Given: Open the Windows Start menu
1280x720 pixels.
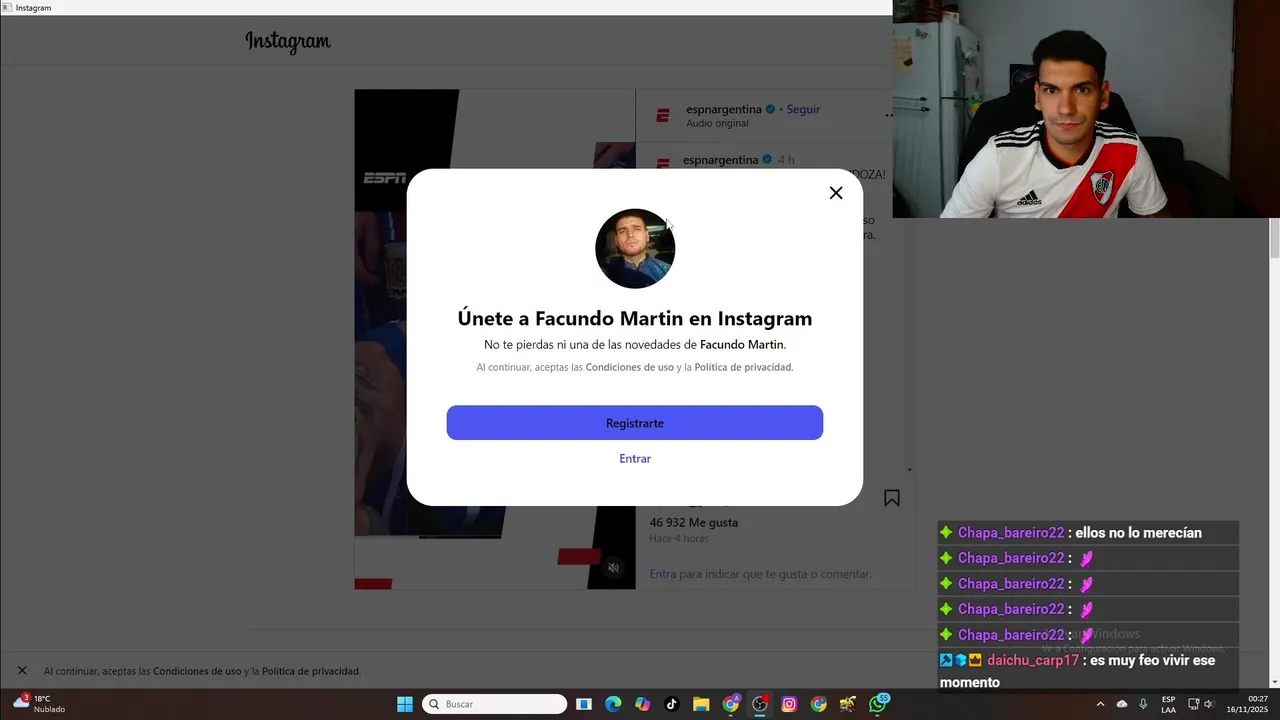Looking at the screenshot, I should pos(405,704).
